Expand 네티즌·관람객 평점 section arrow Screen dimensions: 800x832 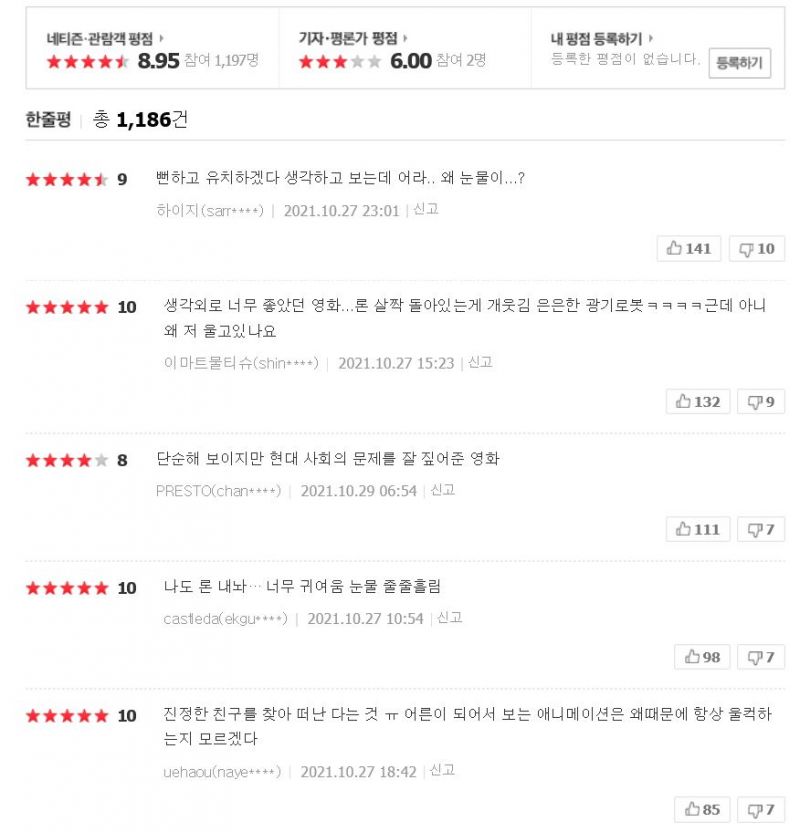pos(161,38)
